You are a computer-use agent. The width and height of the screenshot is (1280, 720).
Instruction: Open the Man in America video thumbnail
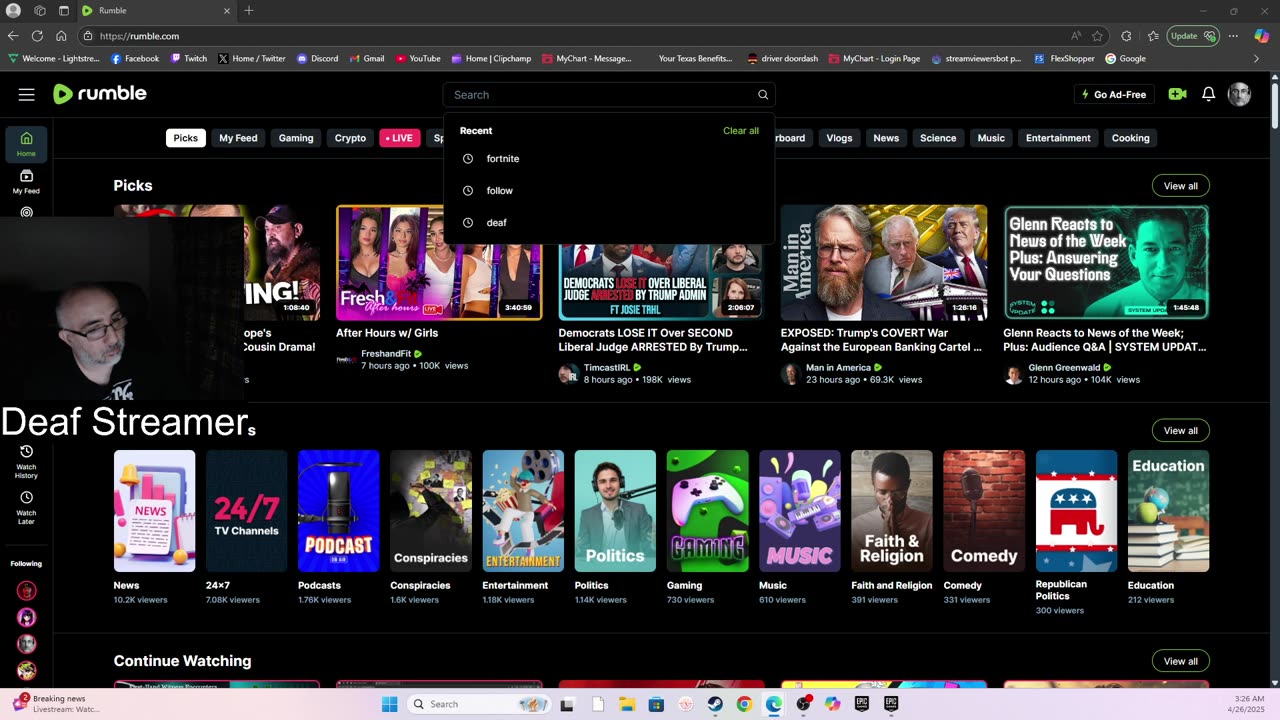[884, 263]
